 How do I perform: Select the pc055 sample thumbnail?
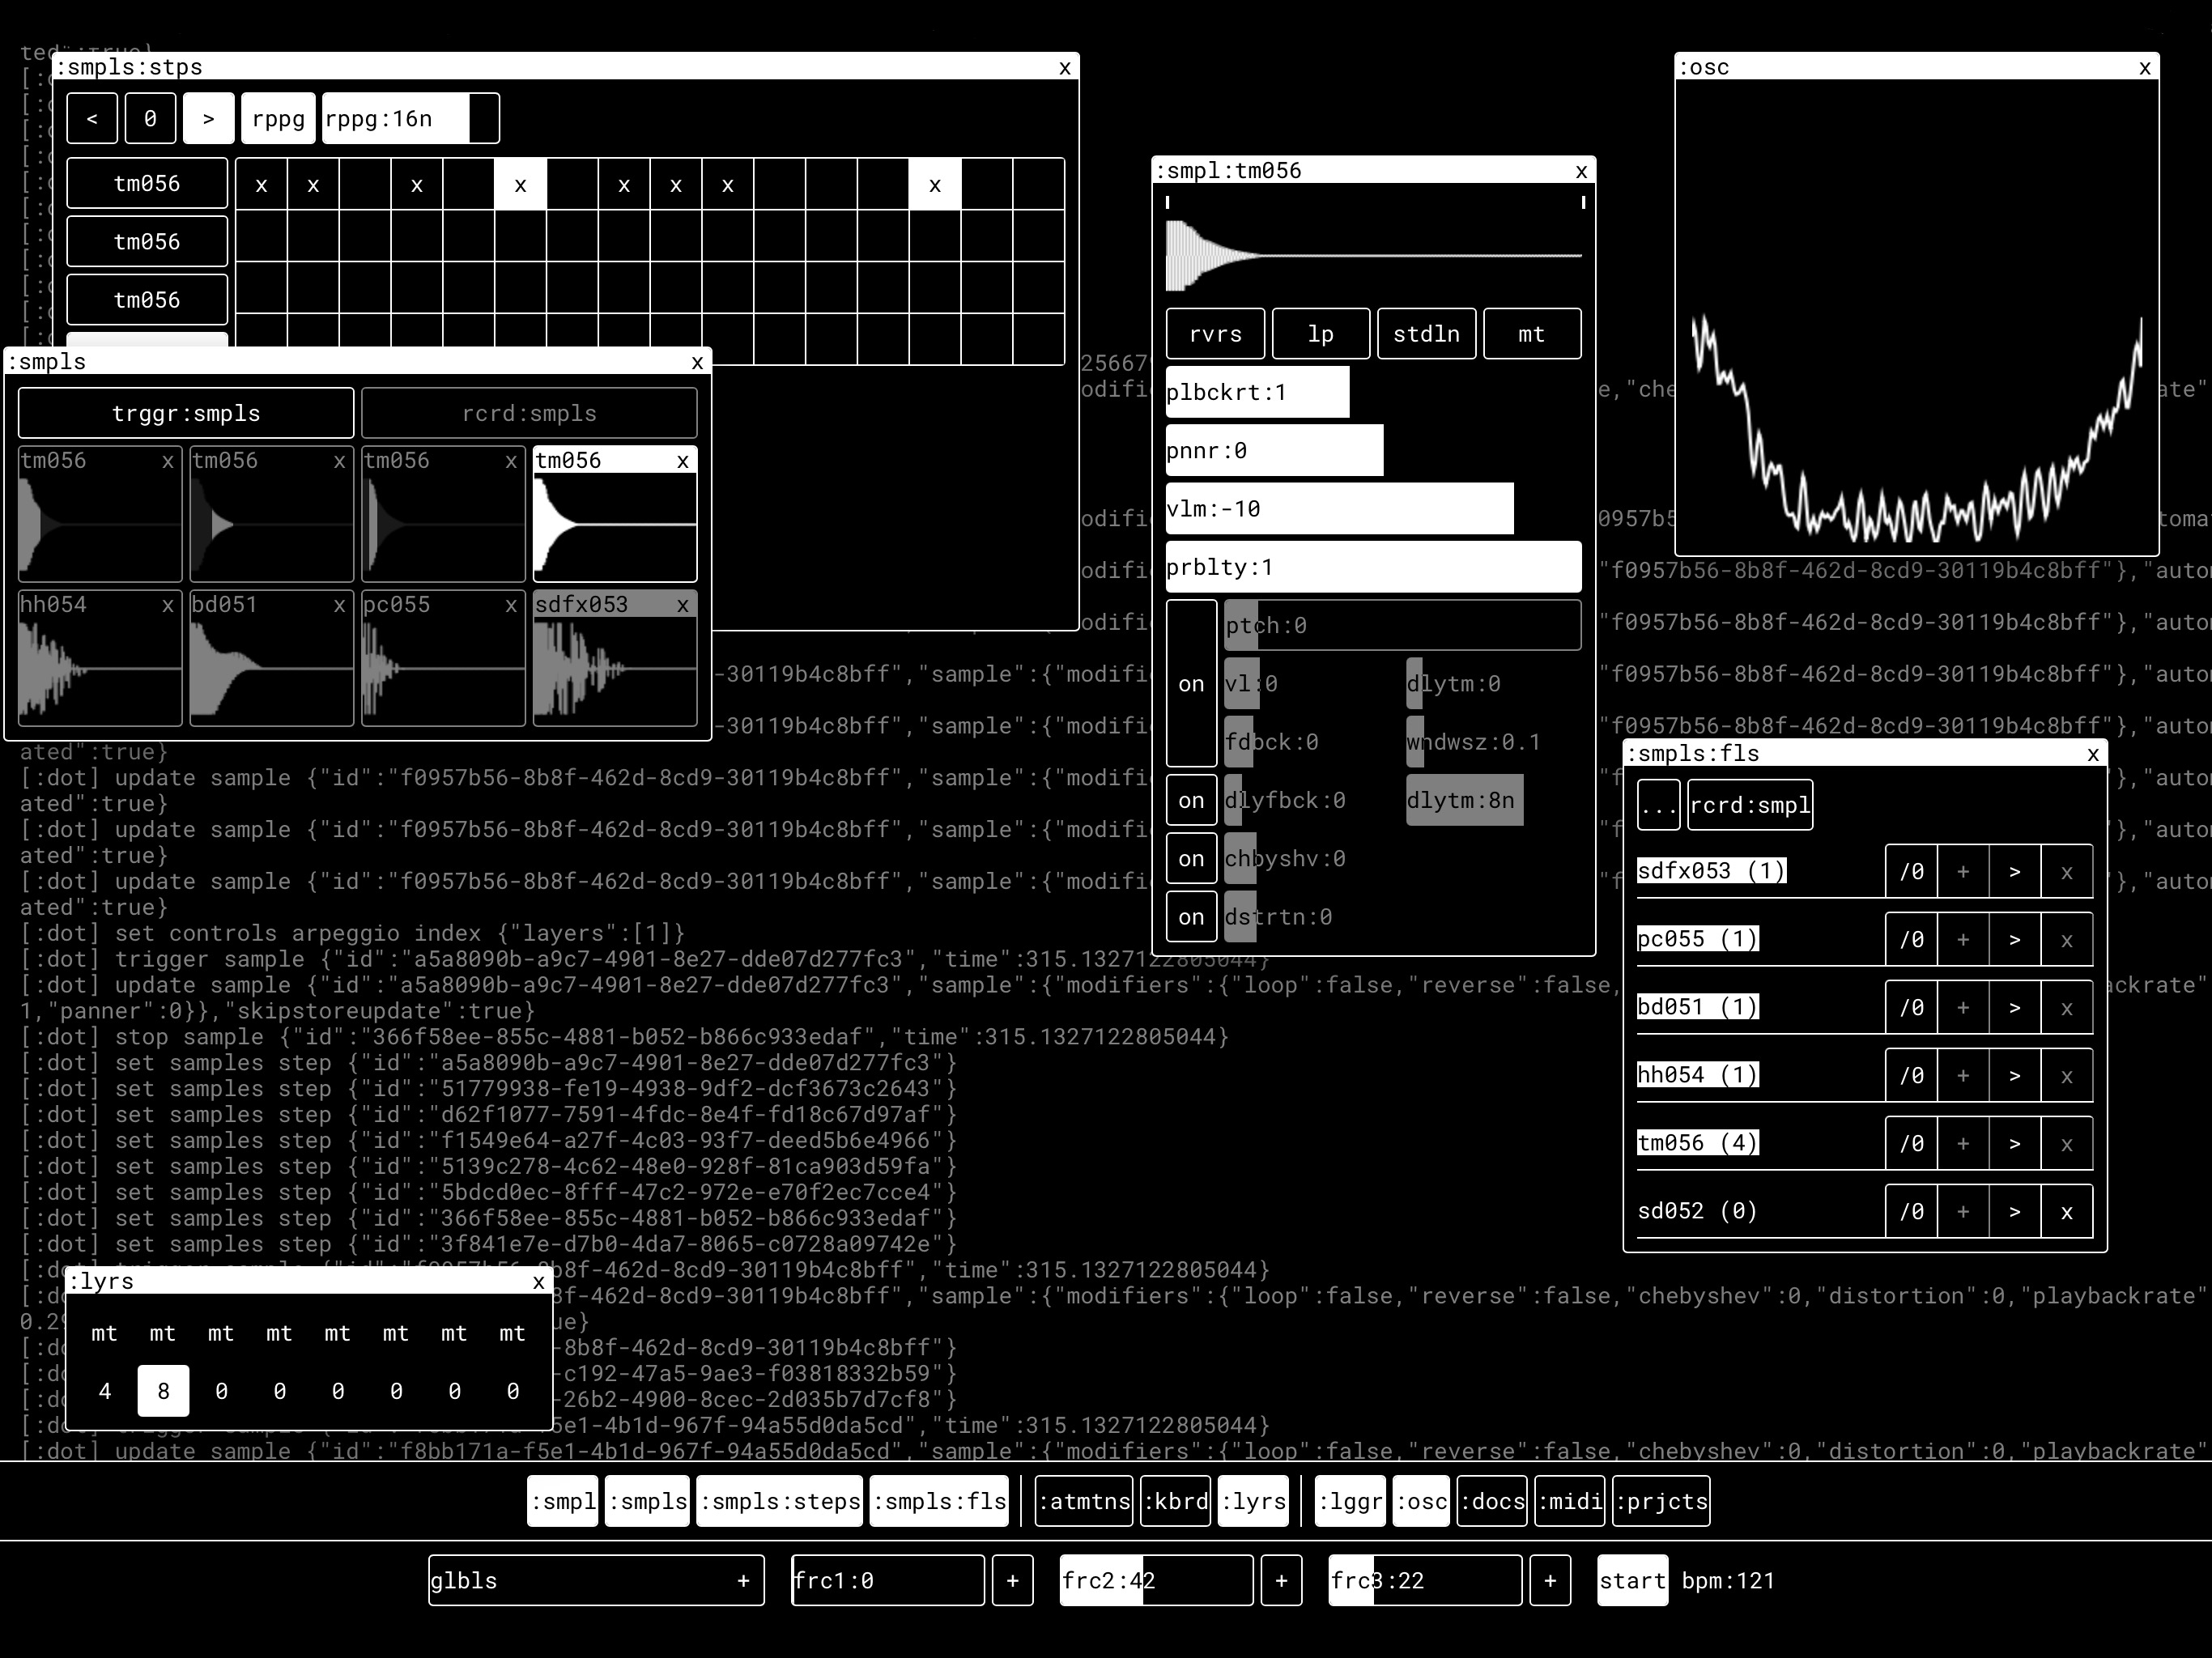coord(443,658)
